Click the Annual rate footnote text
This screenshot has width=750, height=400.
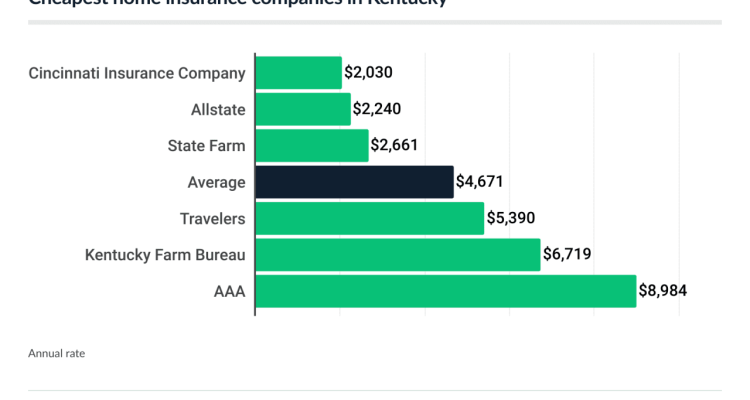click(56, 353)
